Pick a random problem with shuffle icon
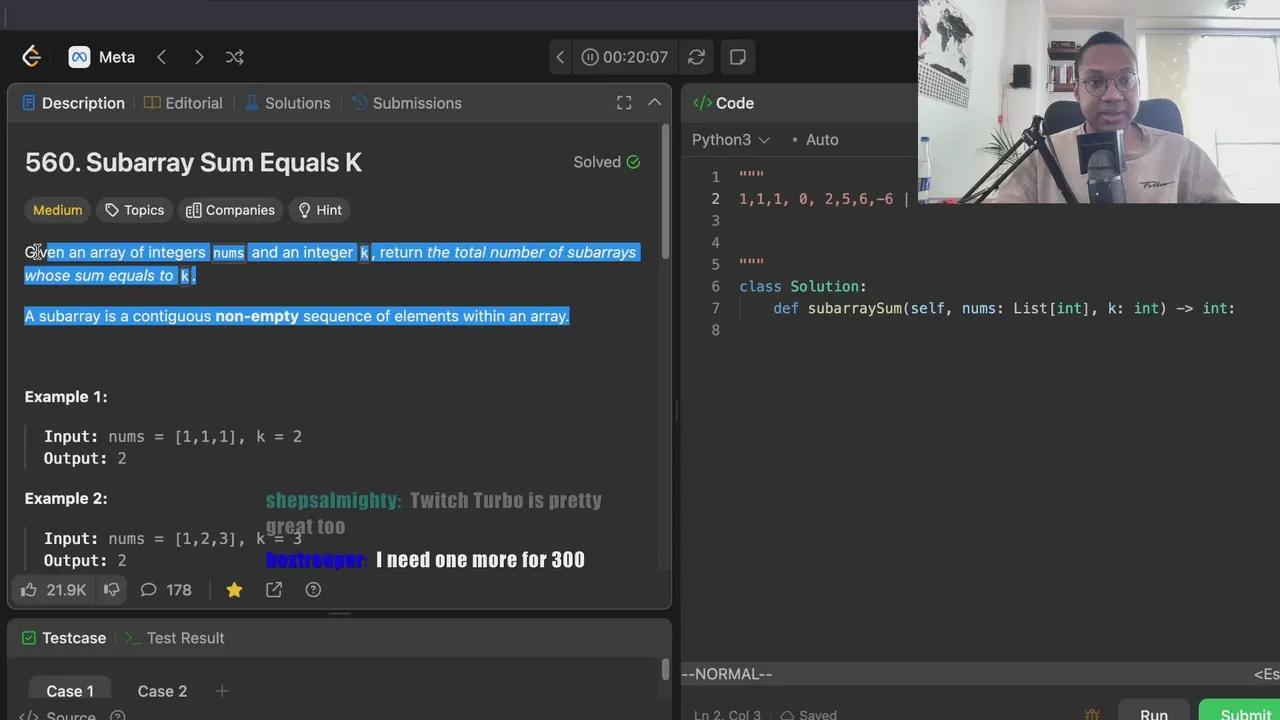 click(235, 57)
